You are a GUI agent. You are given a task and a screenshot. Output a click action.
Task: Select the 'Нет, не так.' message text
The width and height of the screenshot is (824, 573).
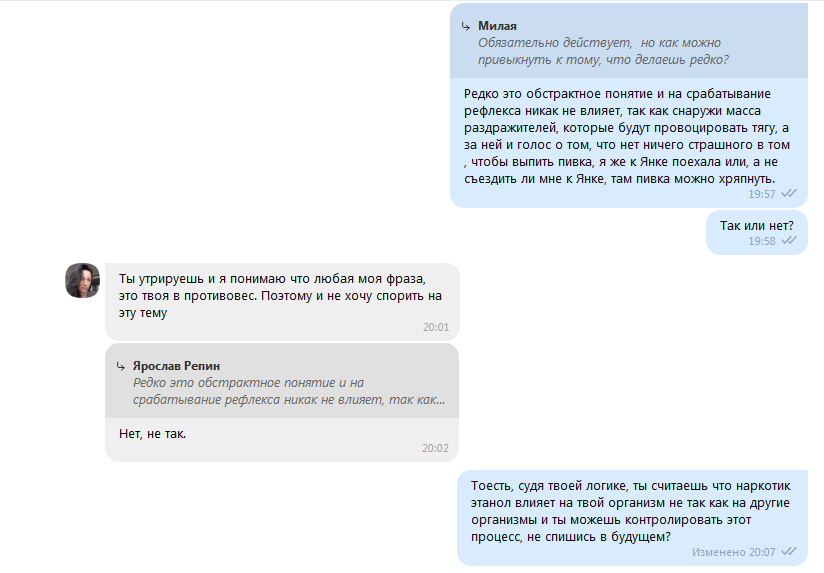point(152,434)
